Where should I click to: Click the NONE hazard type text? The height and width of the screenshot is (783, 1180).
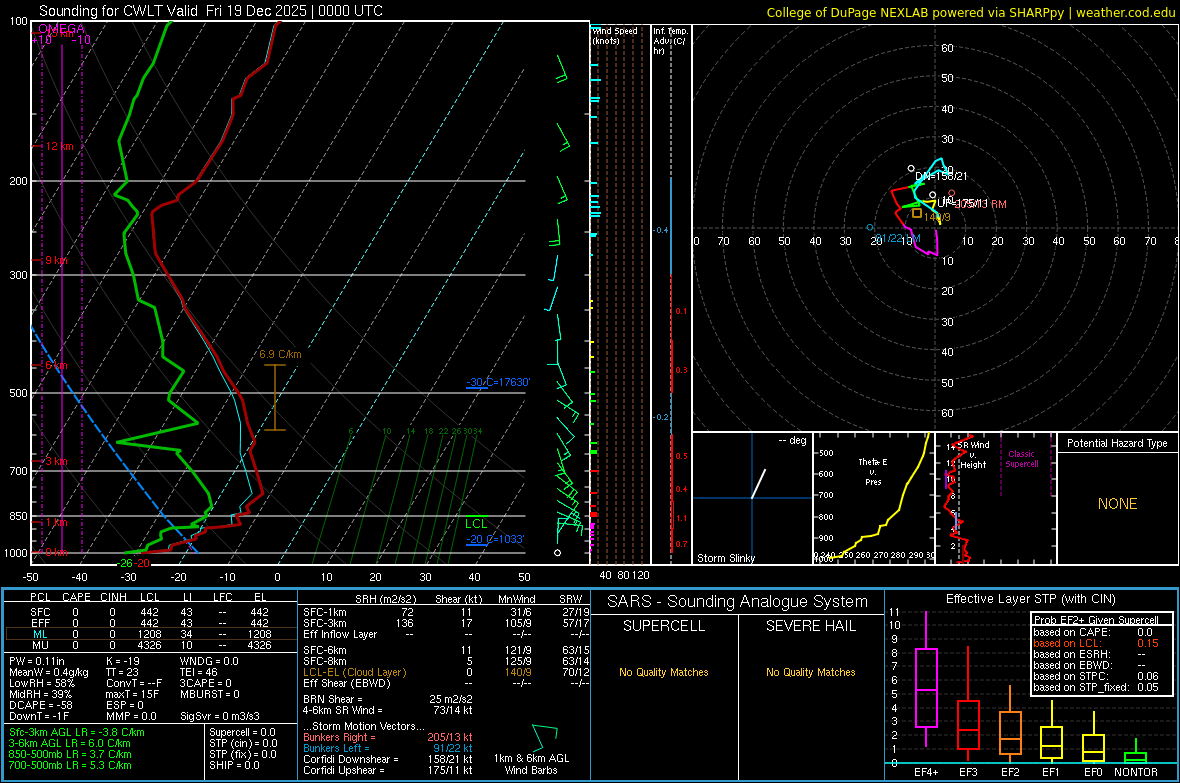click(1117, 504)
